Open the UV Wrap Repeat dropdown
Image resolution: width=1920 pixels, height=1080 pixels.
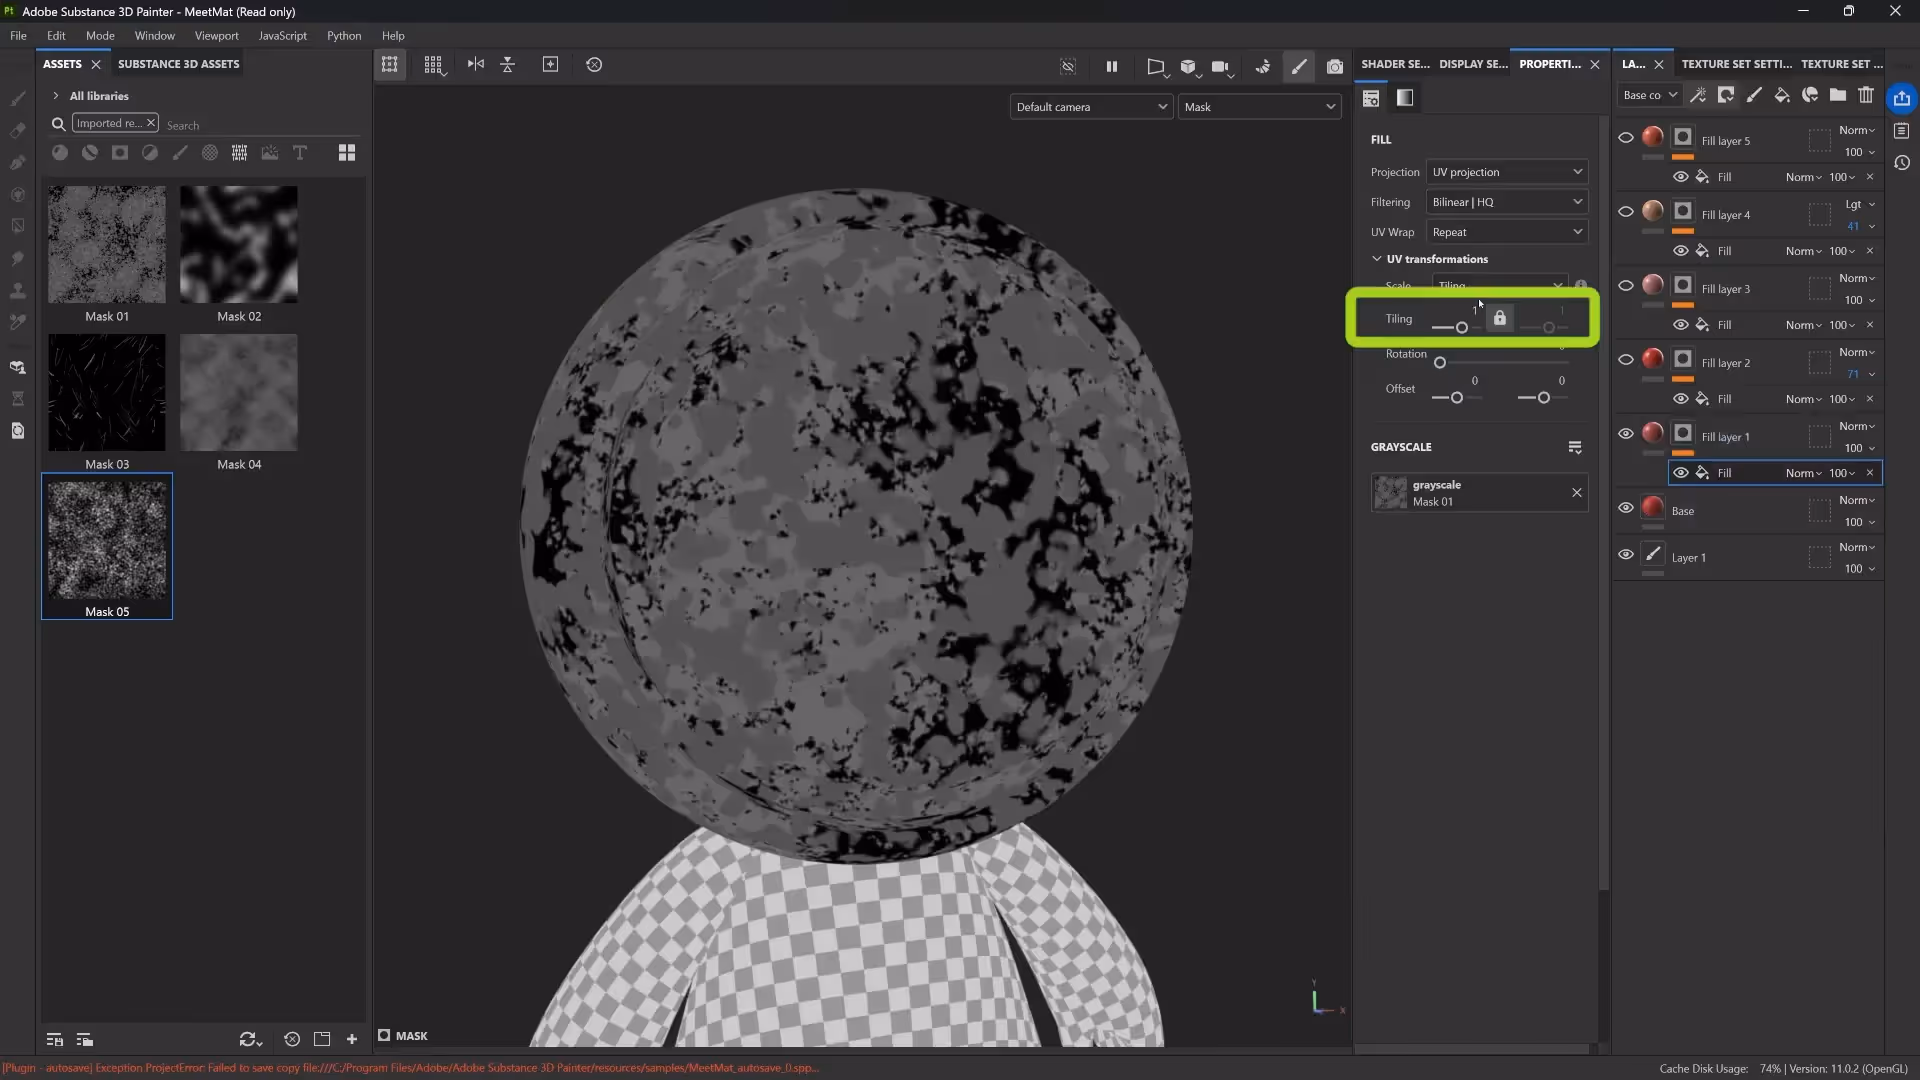[x=1507, y=232]
